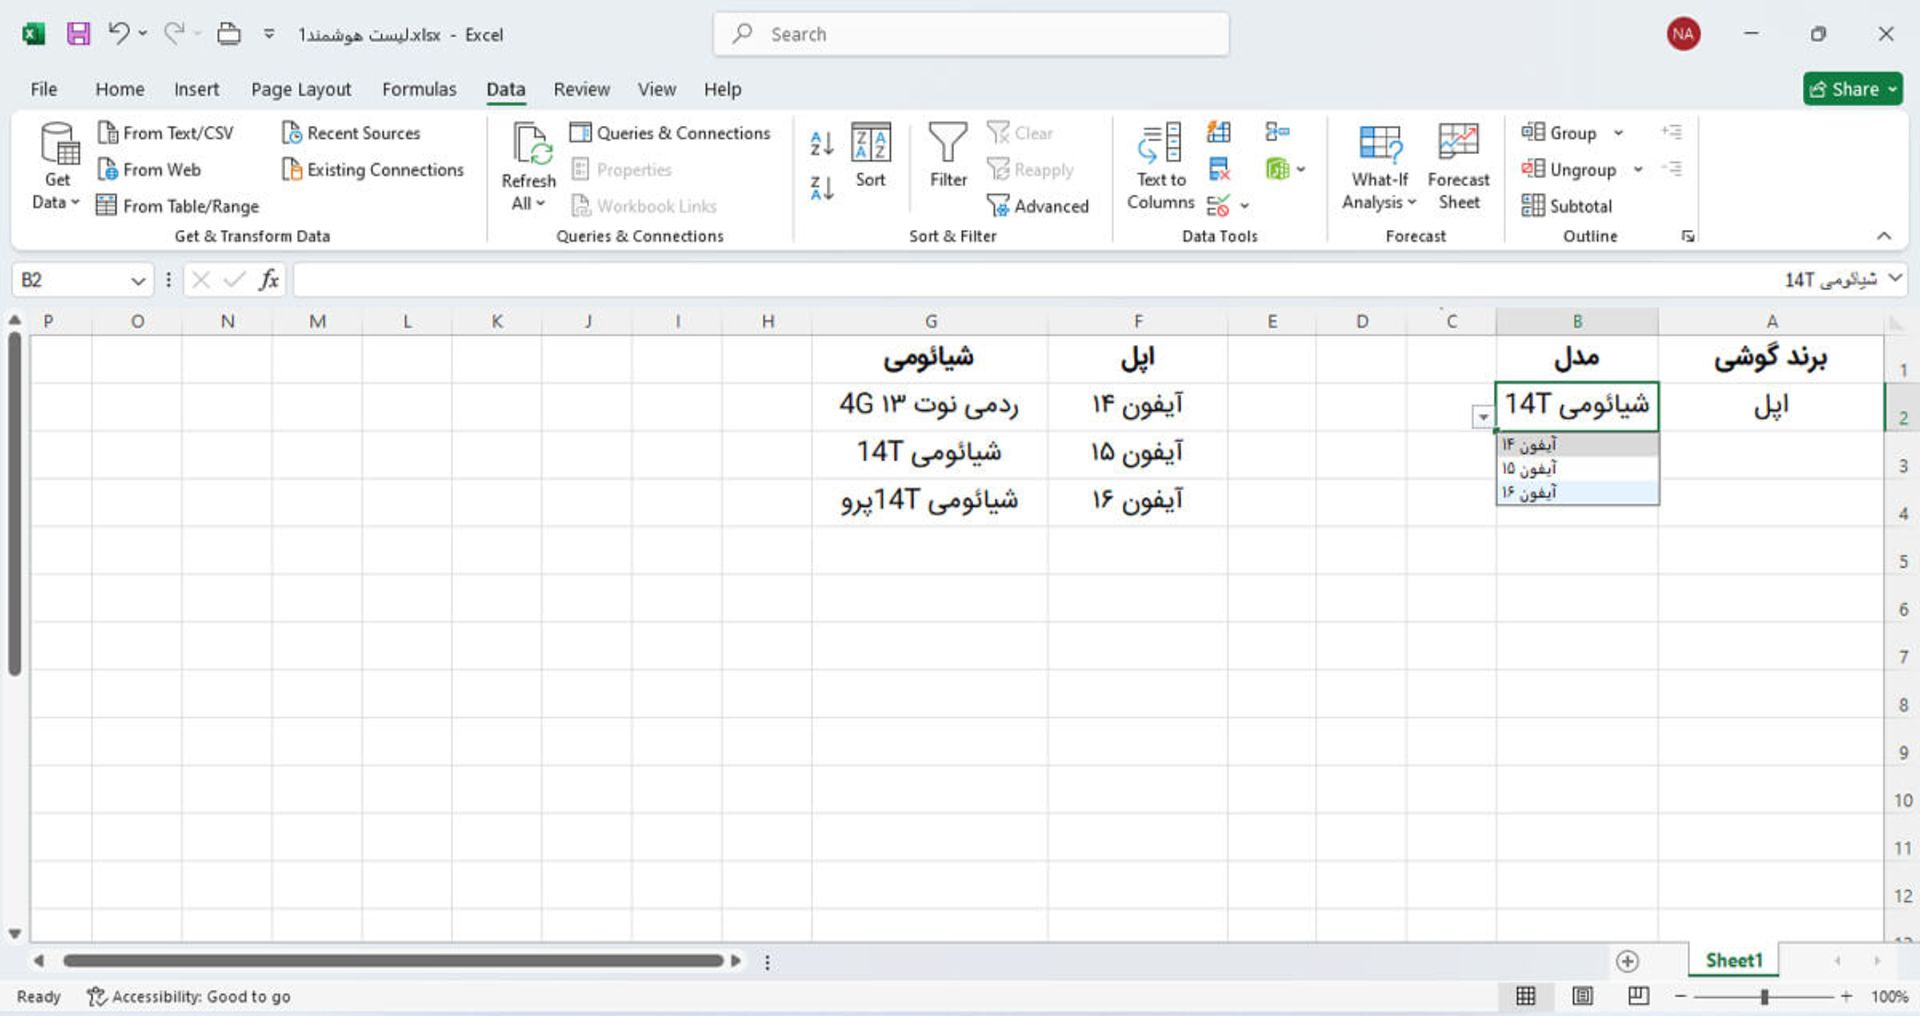This screenshot has height=1016, width=1920.
Task: Click the Subtotal outline icon
Action: [1567, 206]
